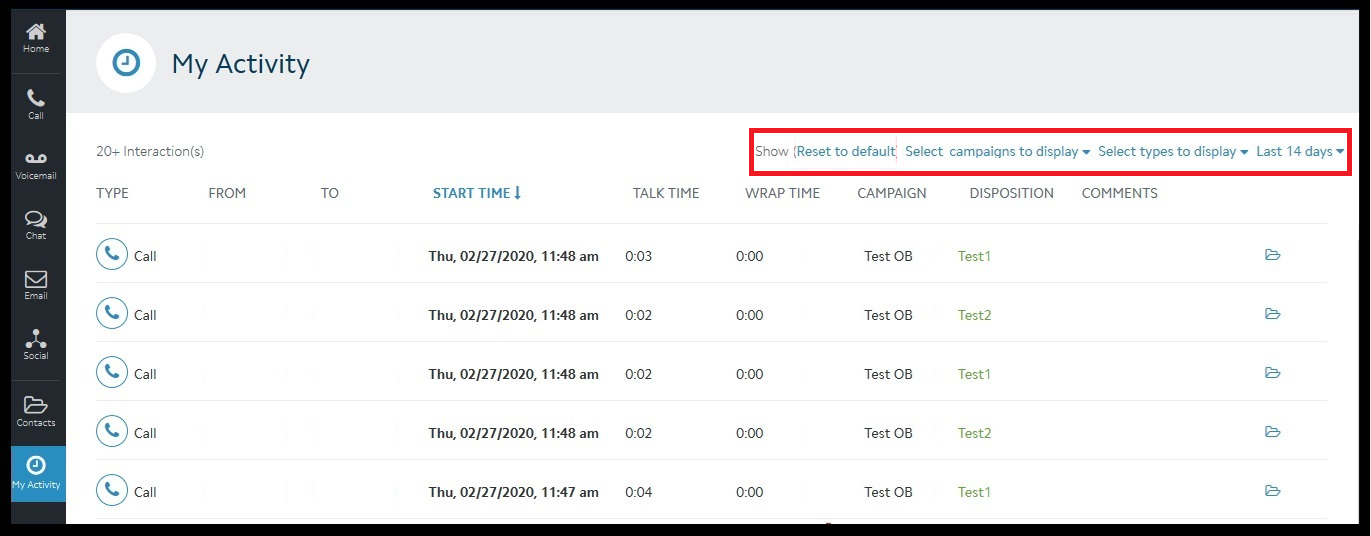The width and height of the screenshot is (1371, 536).
Task: Open the folder icon for 0:03 call row
Action: coord(1272,255)
